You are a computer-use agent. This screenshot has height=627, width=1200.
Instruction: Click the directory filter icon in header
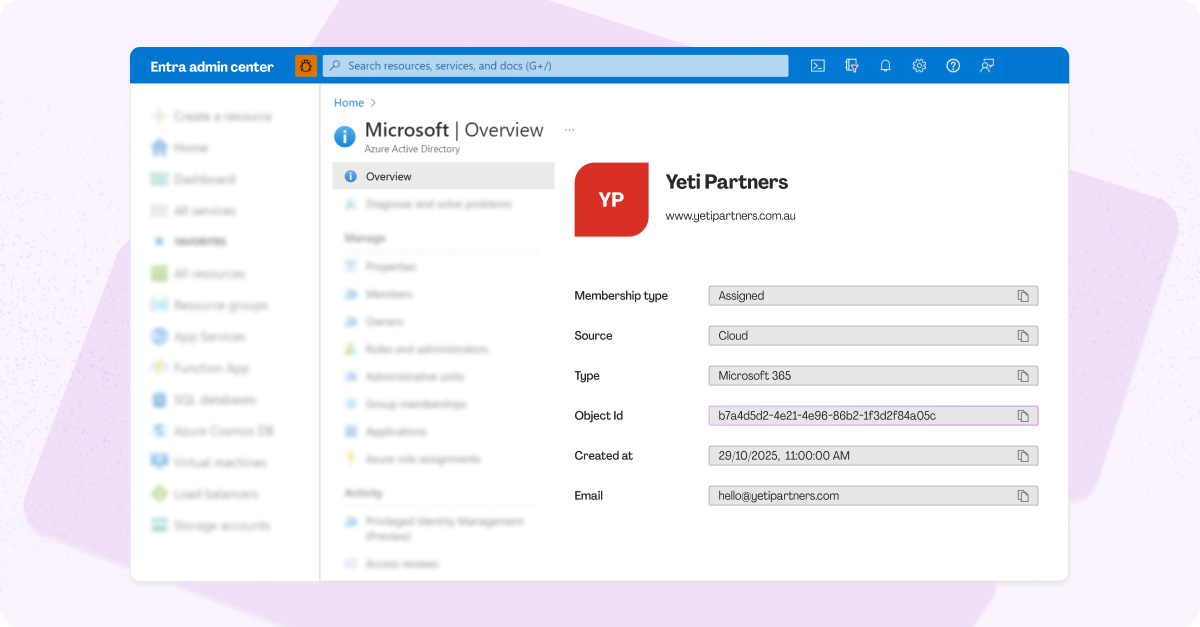coord(852,66)
